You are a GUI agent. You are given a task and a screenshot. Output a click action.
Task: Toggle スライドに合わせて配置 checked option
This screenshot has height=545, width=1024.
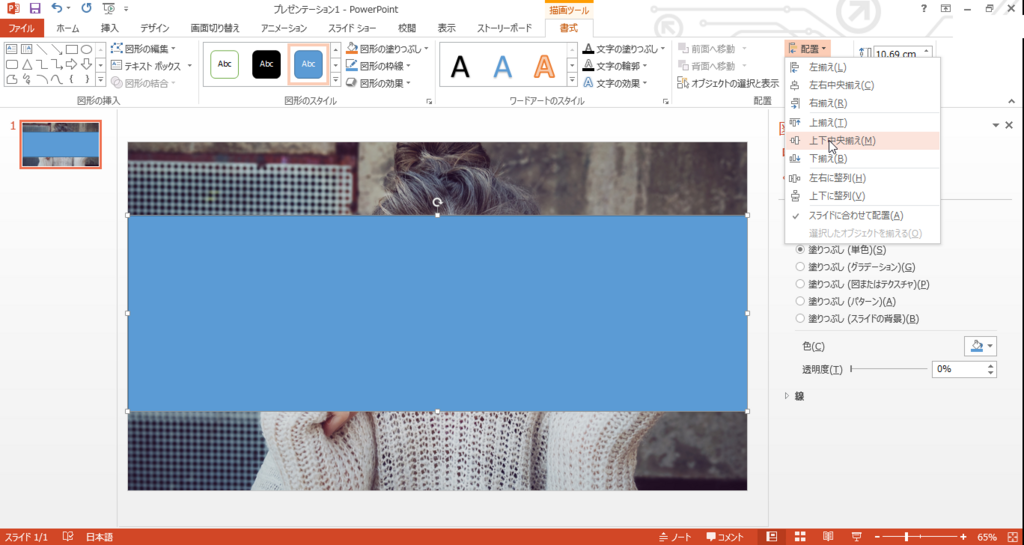tap(862, 215)
